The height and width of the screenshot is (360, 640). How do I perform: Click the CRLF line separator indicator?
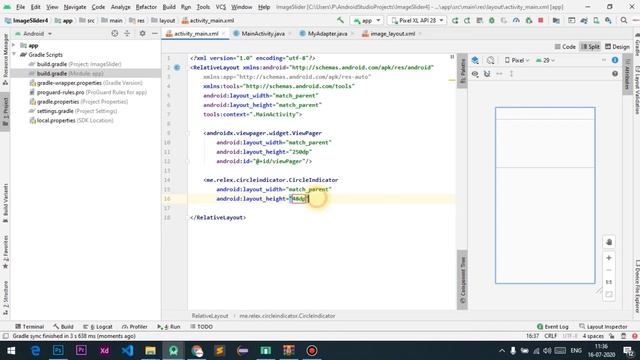(550, 336)
